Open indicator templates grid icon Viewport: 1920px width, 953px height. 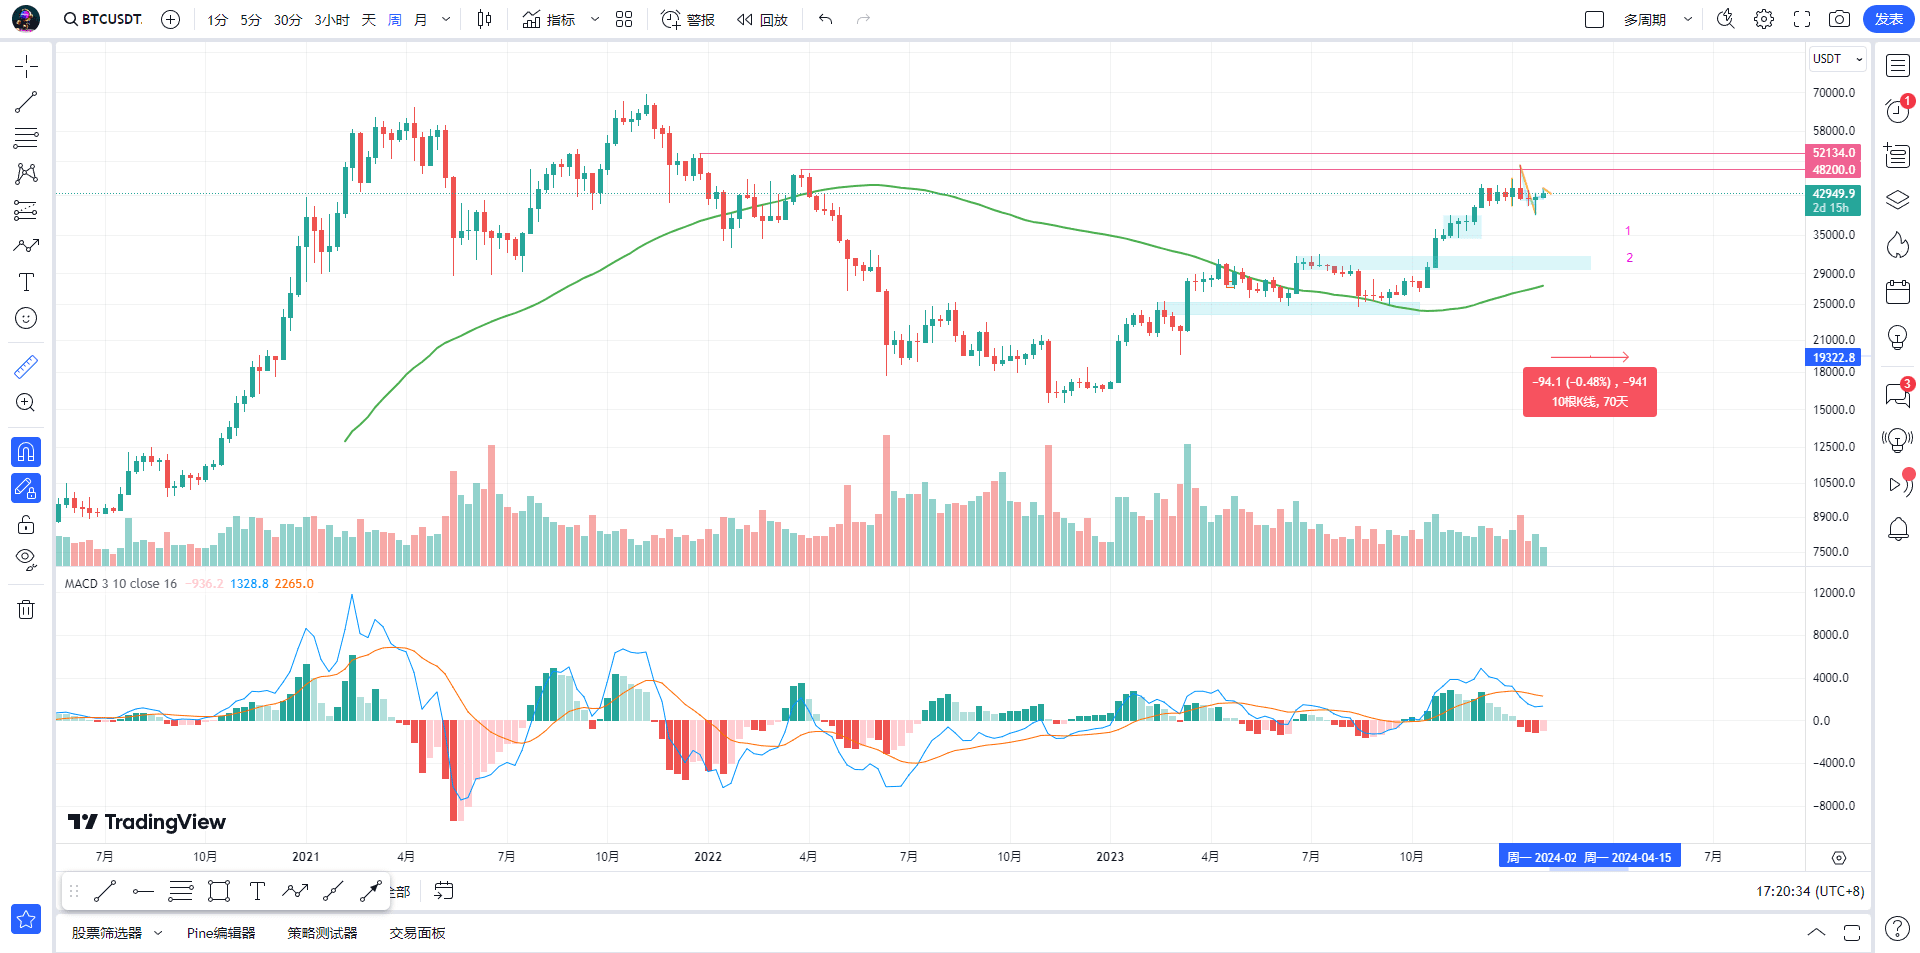point(624,19)
